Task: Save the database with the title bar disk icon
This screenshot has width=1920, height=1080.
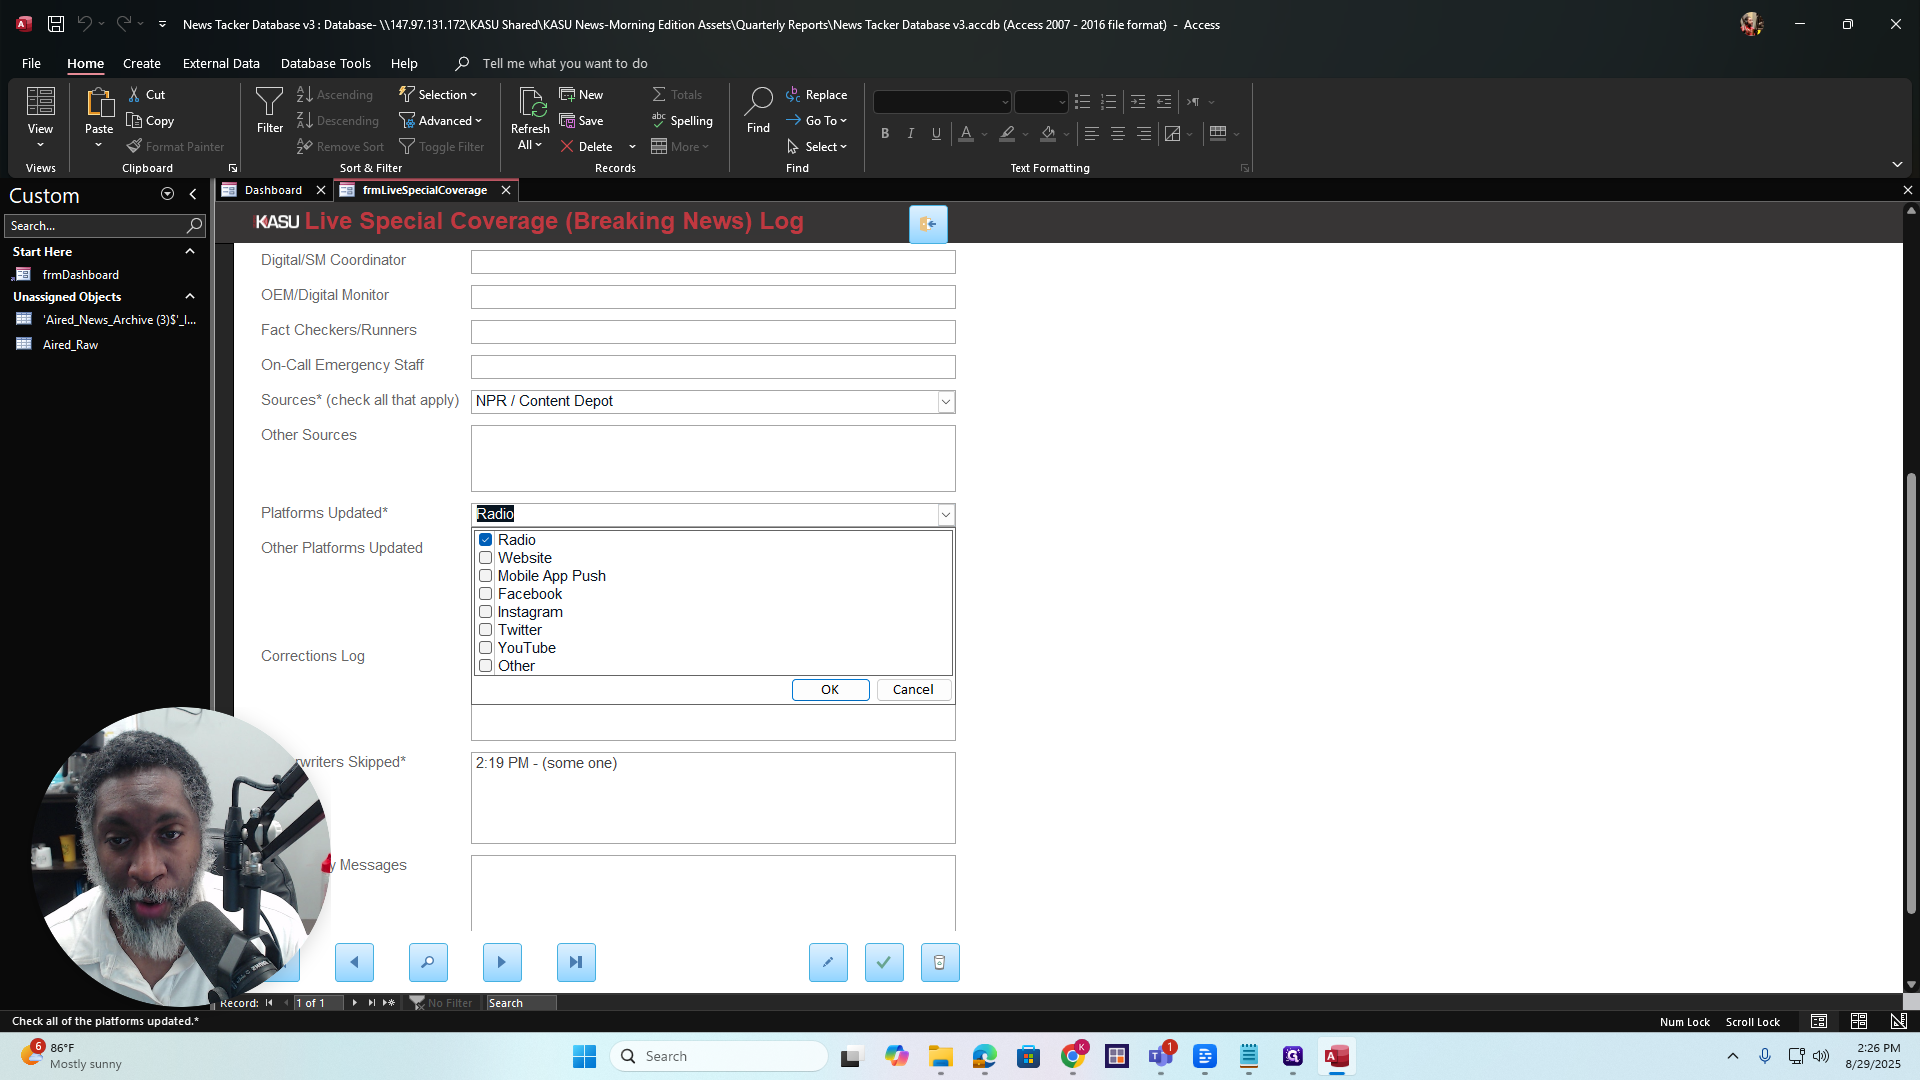Action: [56, 24]
